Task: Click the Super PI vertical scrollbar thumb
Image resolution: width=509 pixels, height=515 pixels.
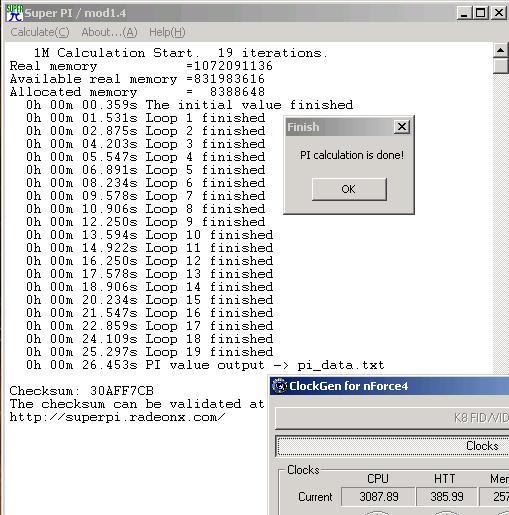Action: tap(500, 66)
